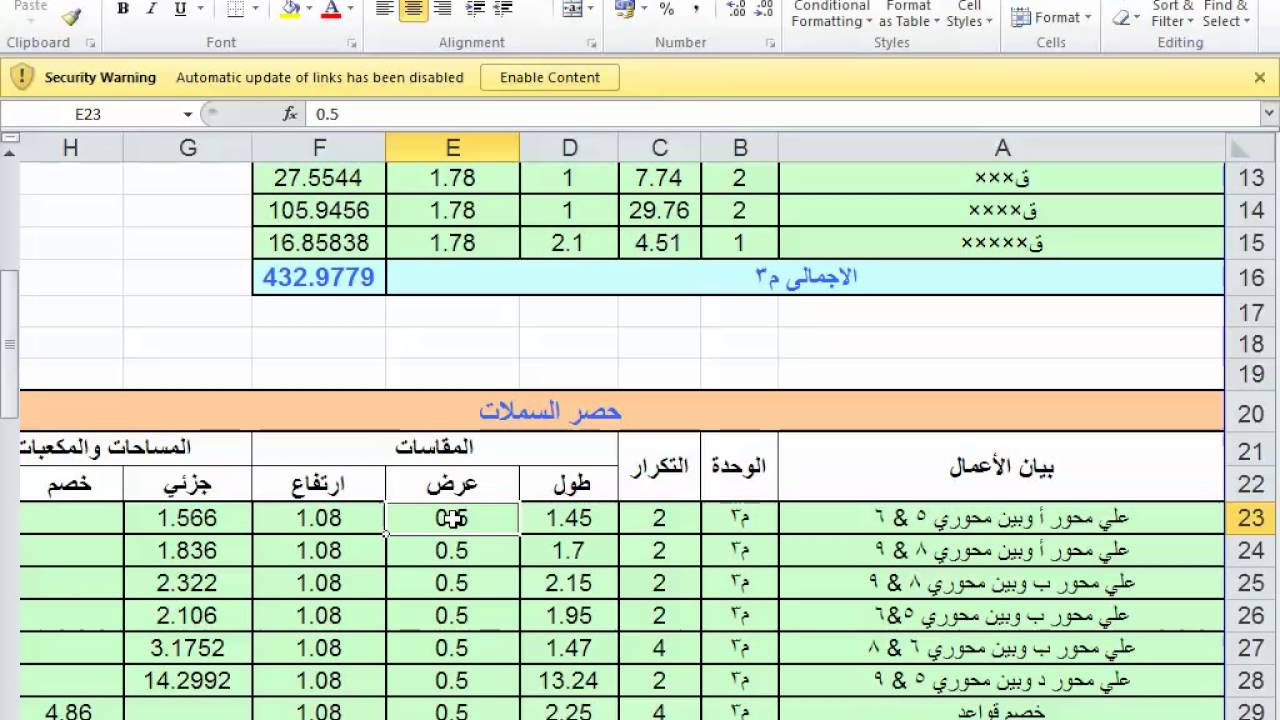This screenshot has width=1280, height=720.
Task: Click cell containing 13.24
Action: 569,681
